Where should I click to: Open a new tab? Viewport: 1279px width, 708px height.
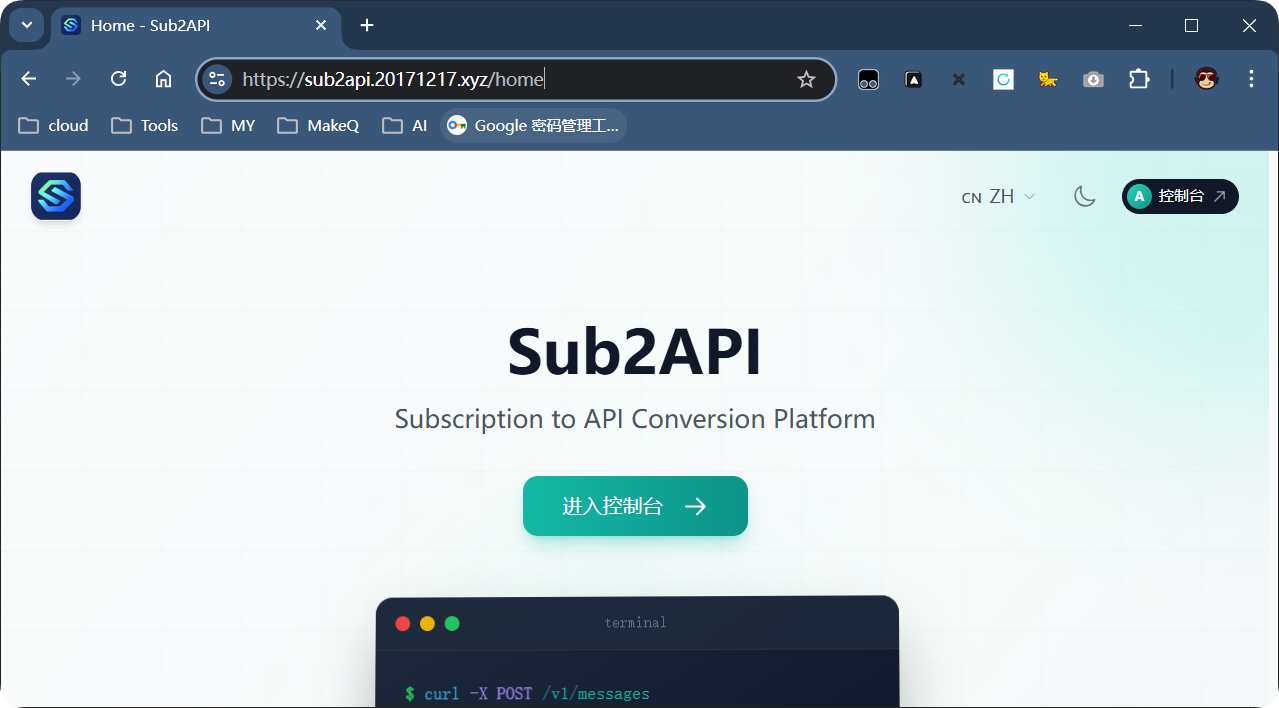pyautogui.click(x=367, y=25)
